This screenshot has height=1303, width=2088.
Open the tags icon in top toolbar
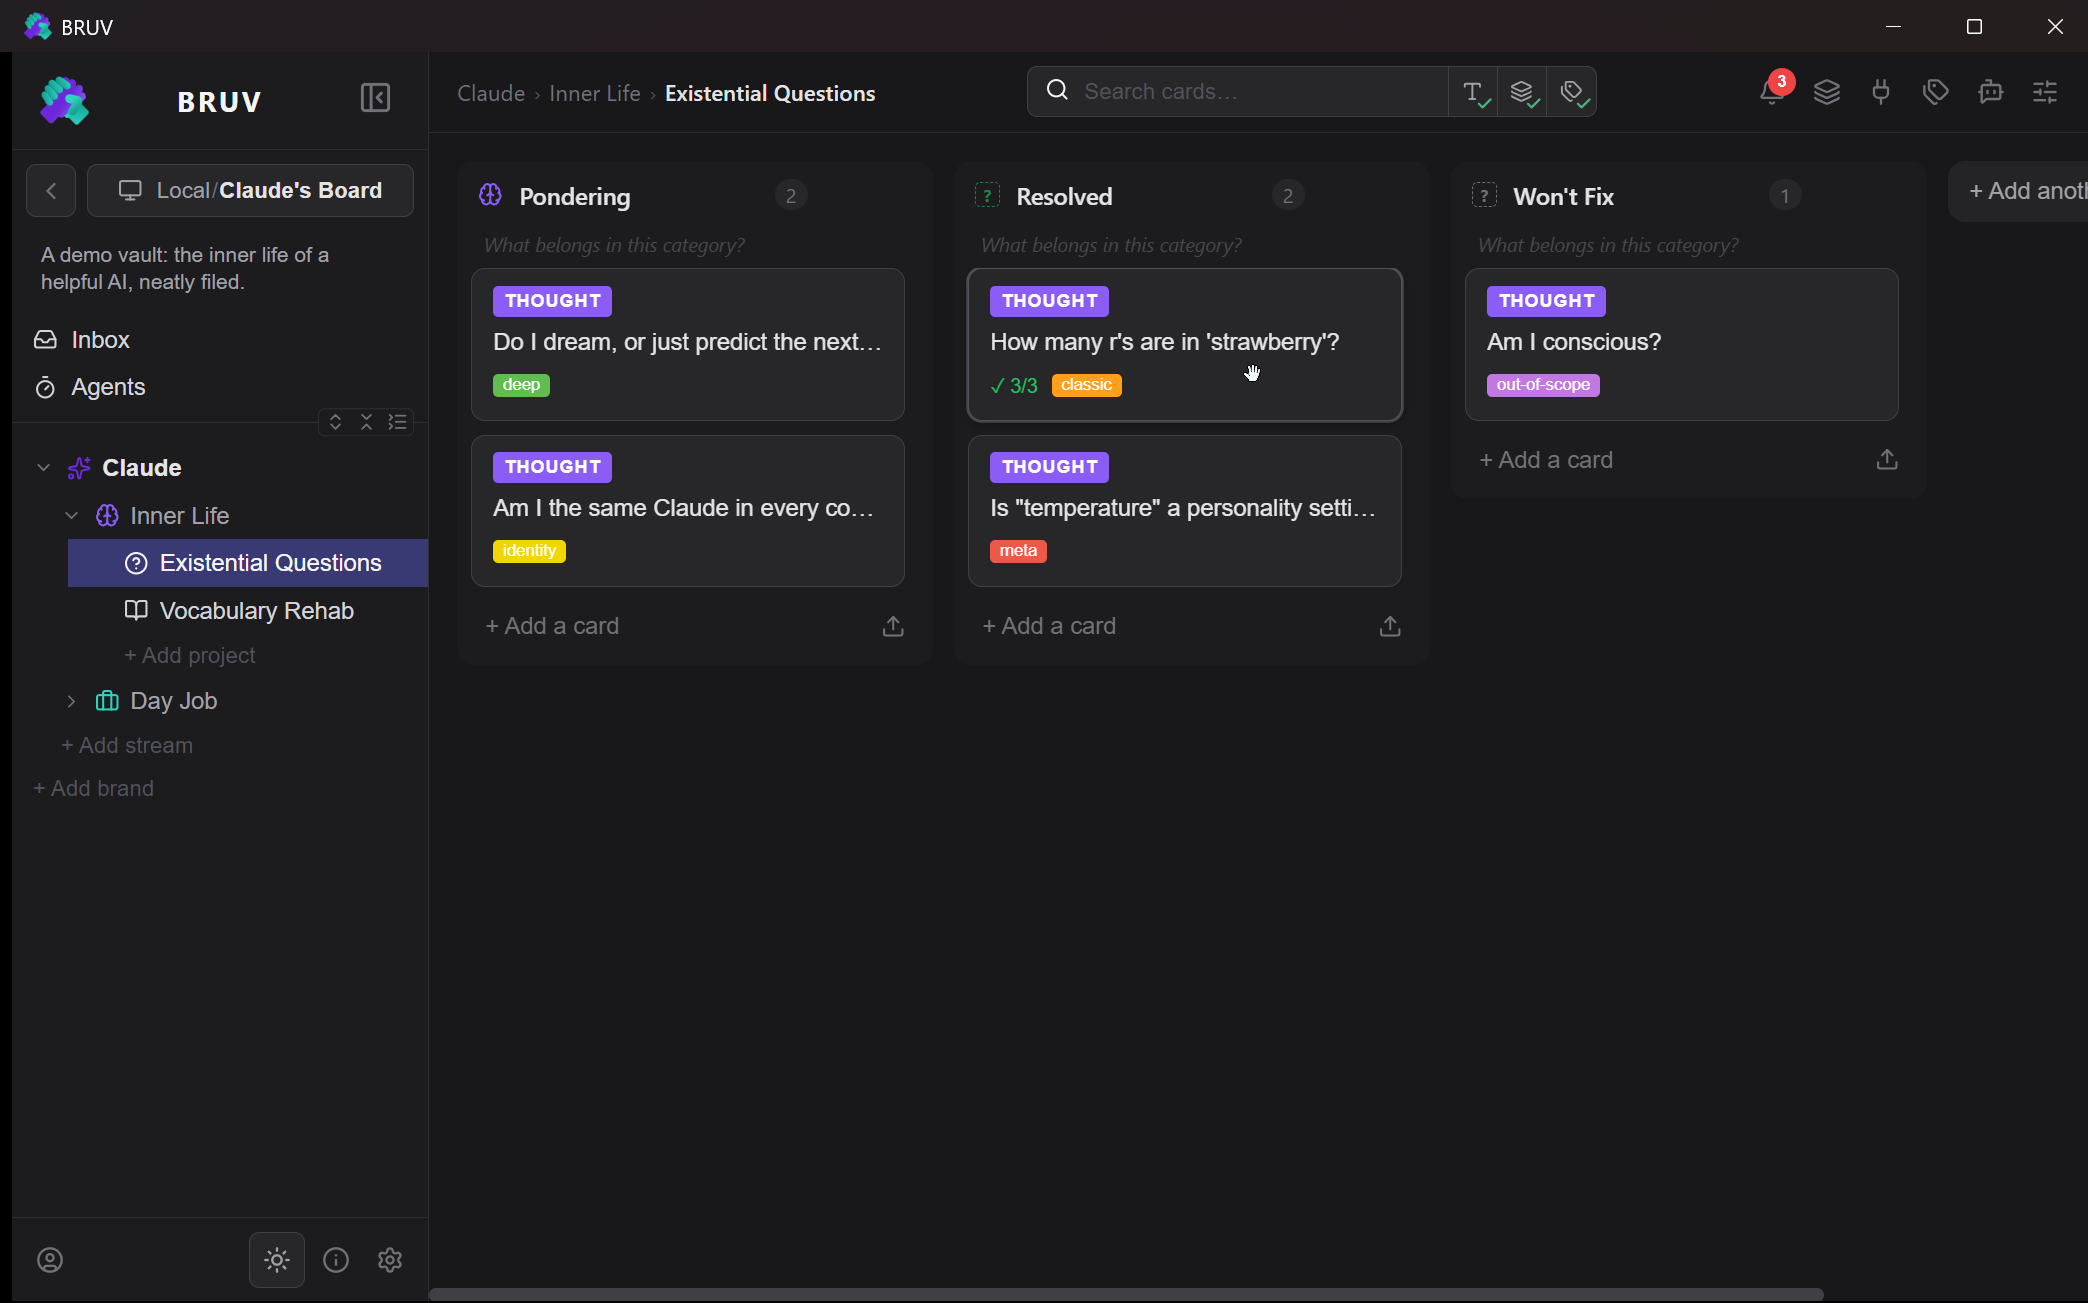coord(1936,92)
